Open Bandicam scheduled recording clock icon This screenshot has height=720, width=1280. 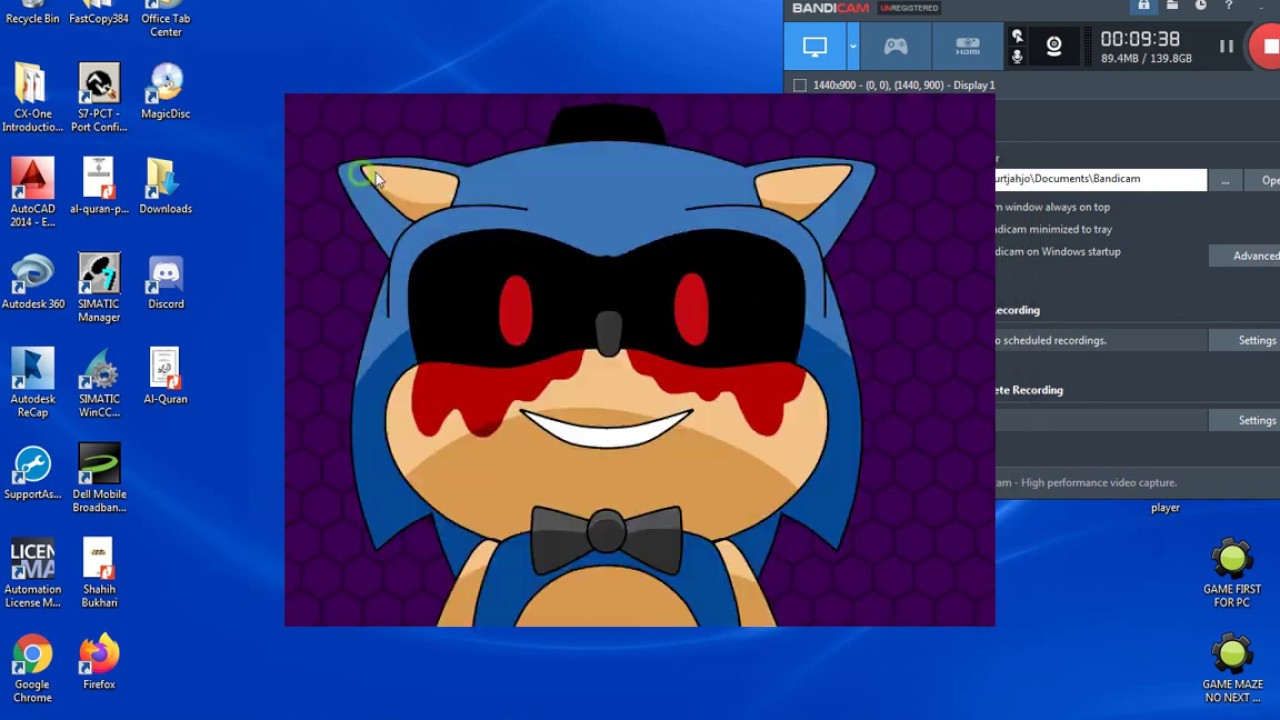click(1200, 6)
